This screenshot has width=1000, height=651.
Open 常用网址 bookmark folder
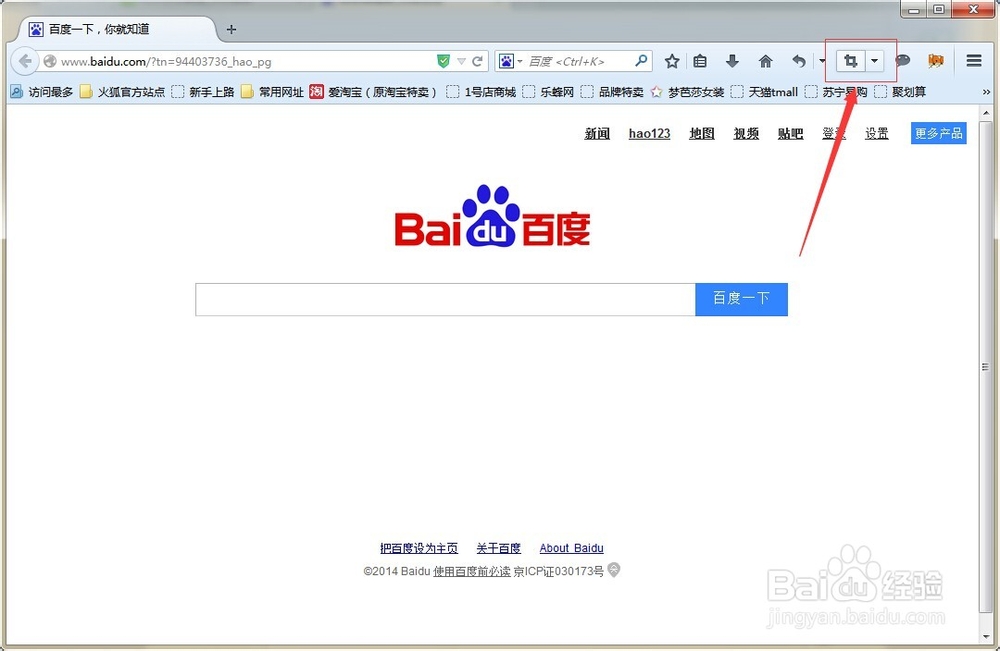[x=272, y=92]
